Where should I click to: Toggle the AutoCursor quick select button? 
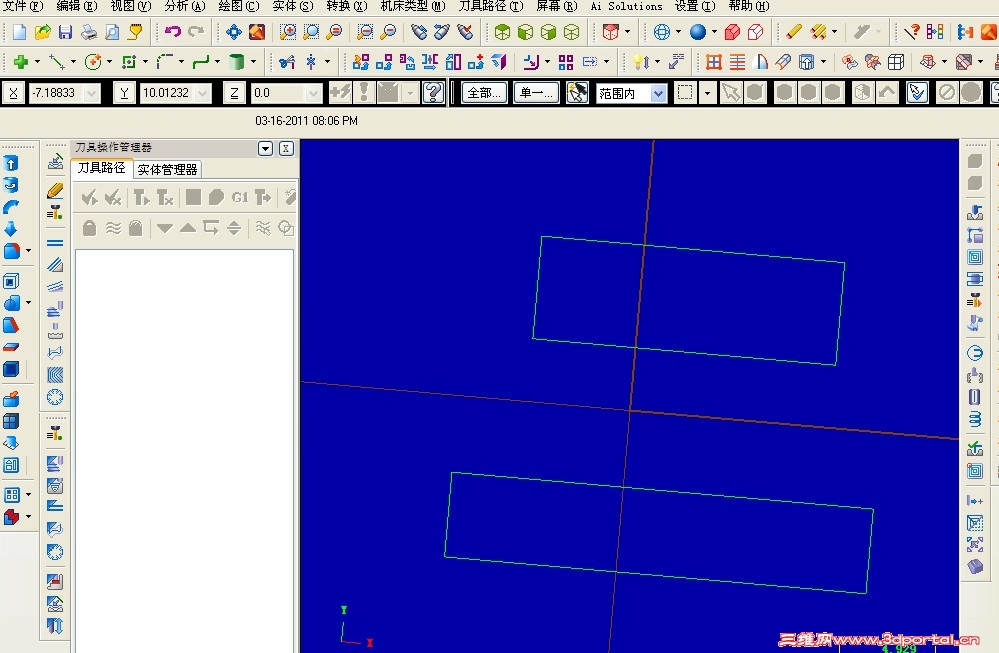point(577,93)
